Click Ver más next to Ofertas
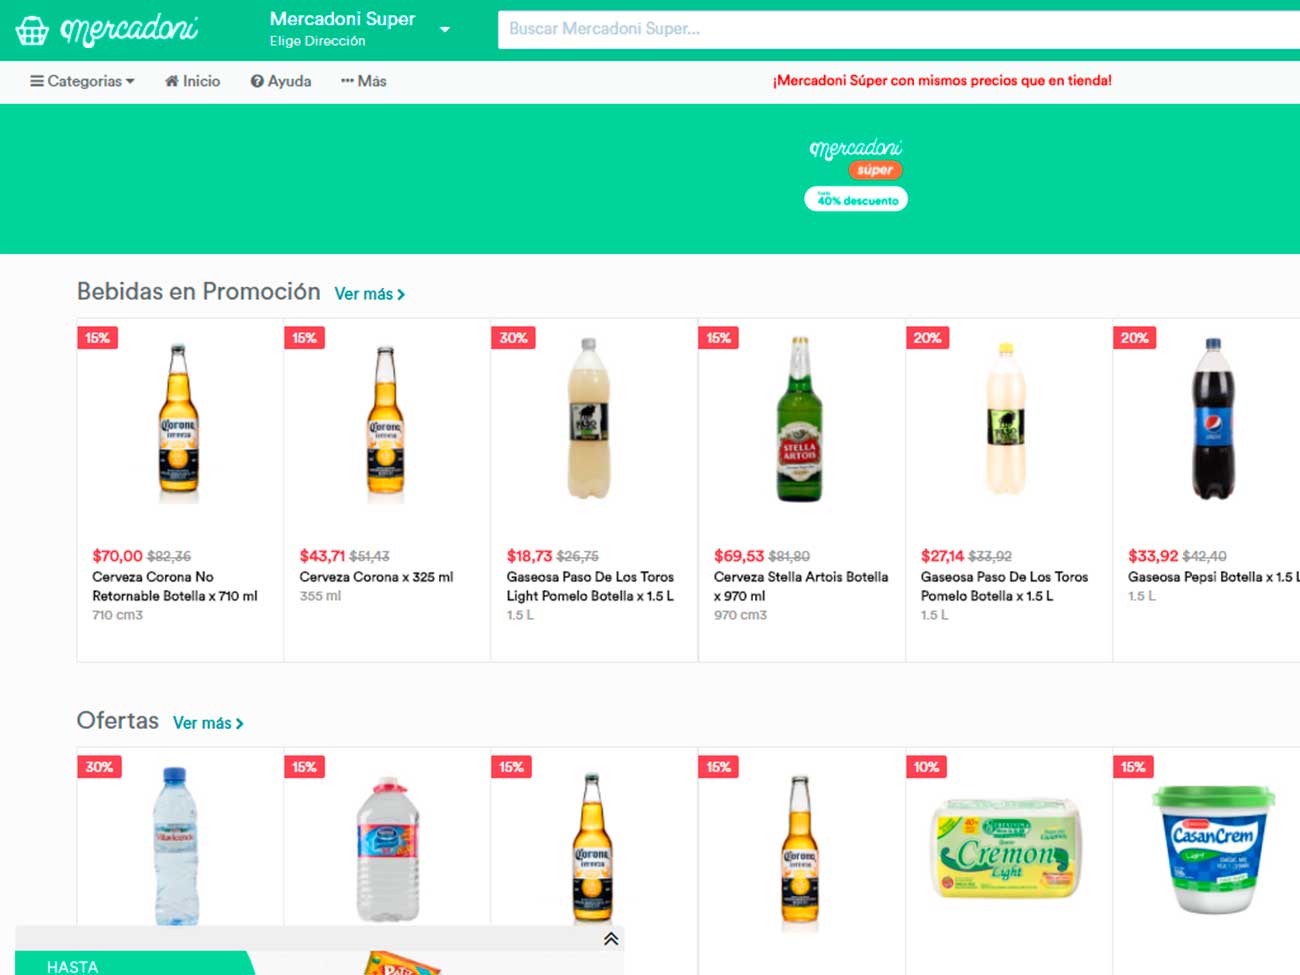 208,723
